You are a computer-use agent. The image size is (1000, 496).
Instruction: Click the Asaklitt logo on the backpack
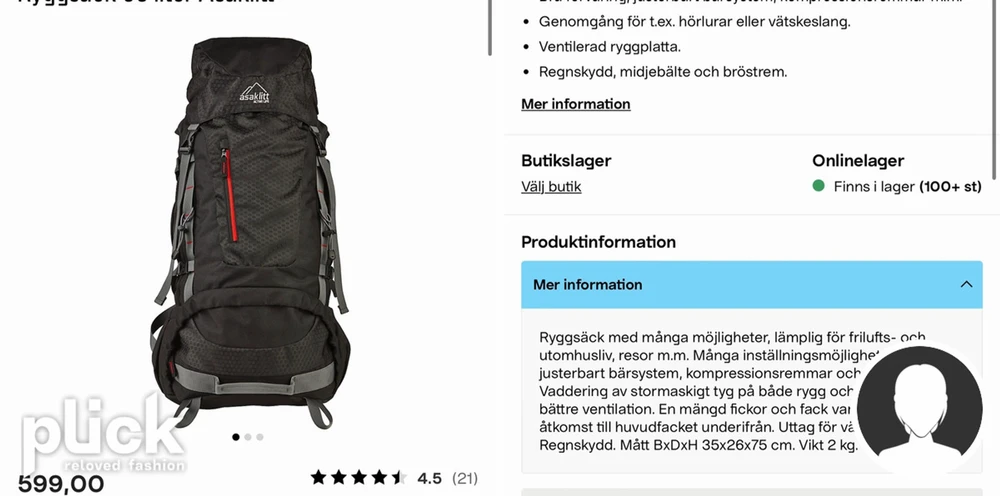254,93
